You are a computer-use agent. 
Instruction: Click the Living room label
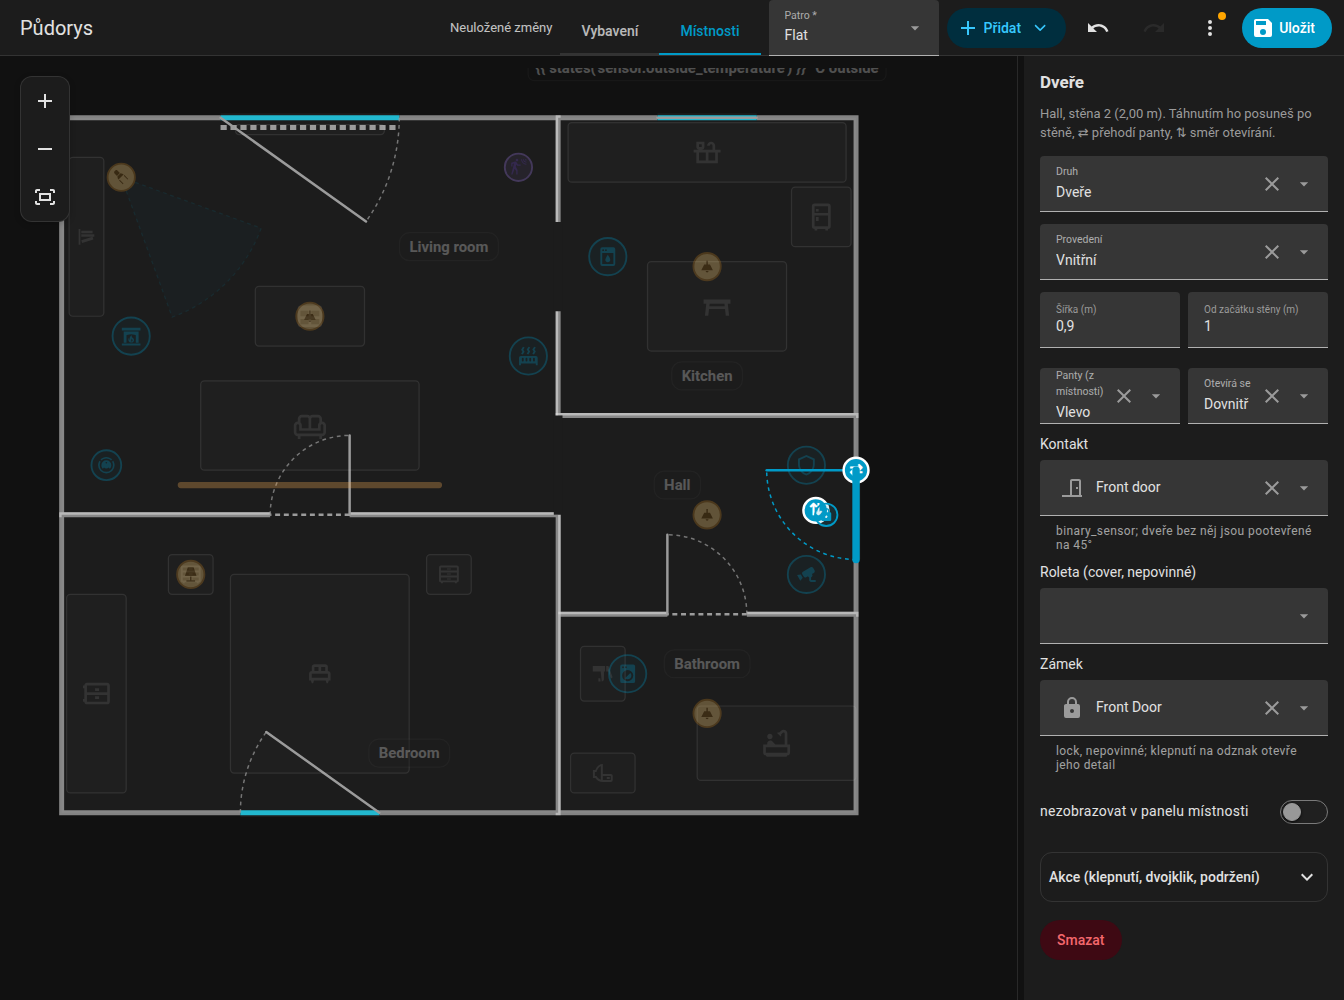pyautogui.click(x=449, y=247)
